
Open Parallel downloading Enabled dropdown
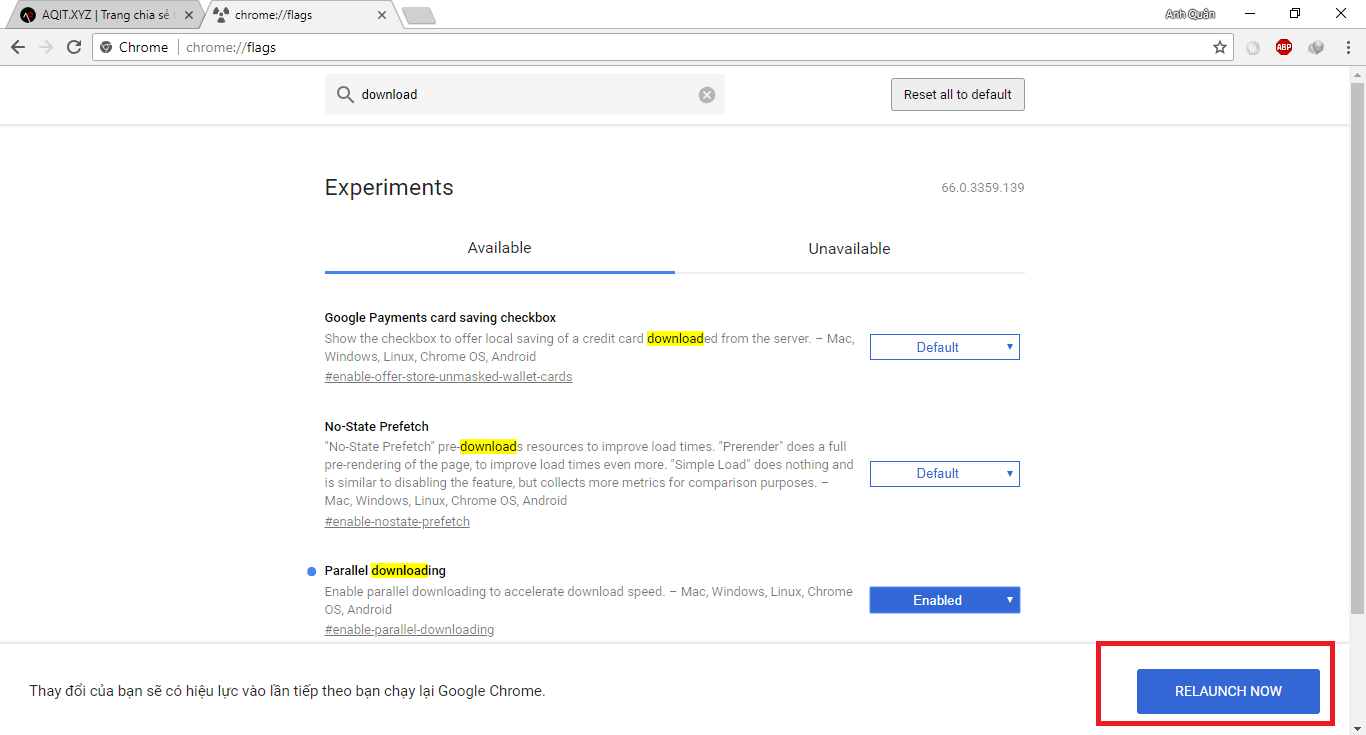945,600
